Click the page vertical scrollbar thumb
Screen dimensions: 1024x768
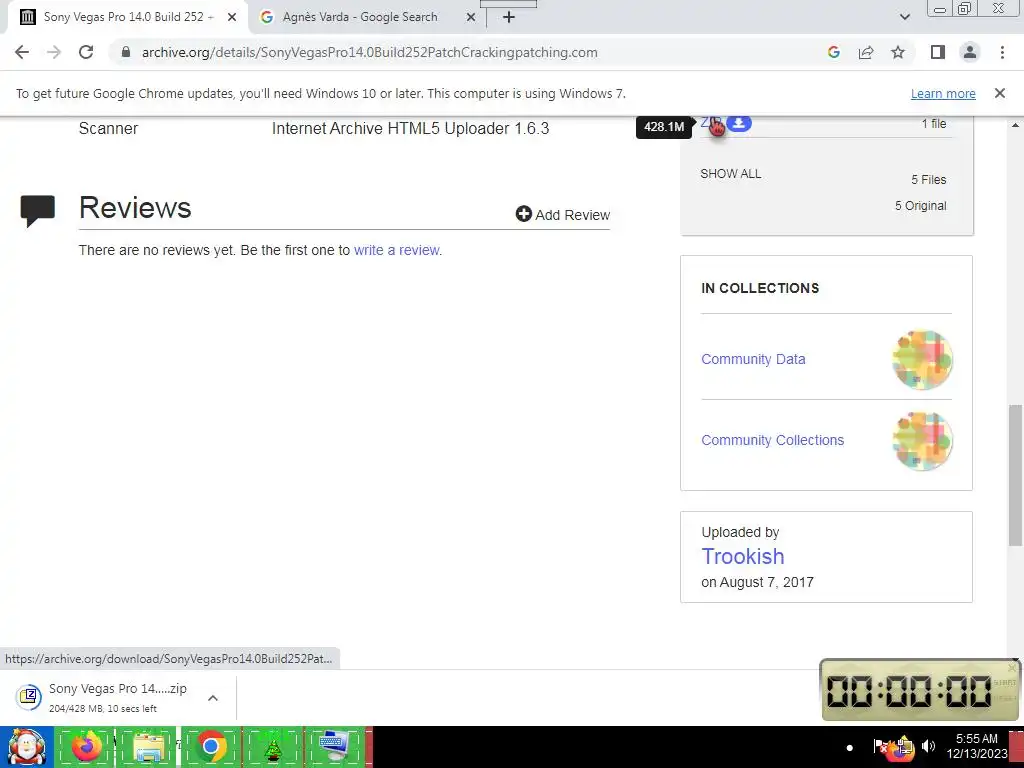click(1016, 475)
